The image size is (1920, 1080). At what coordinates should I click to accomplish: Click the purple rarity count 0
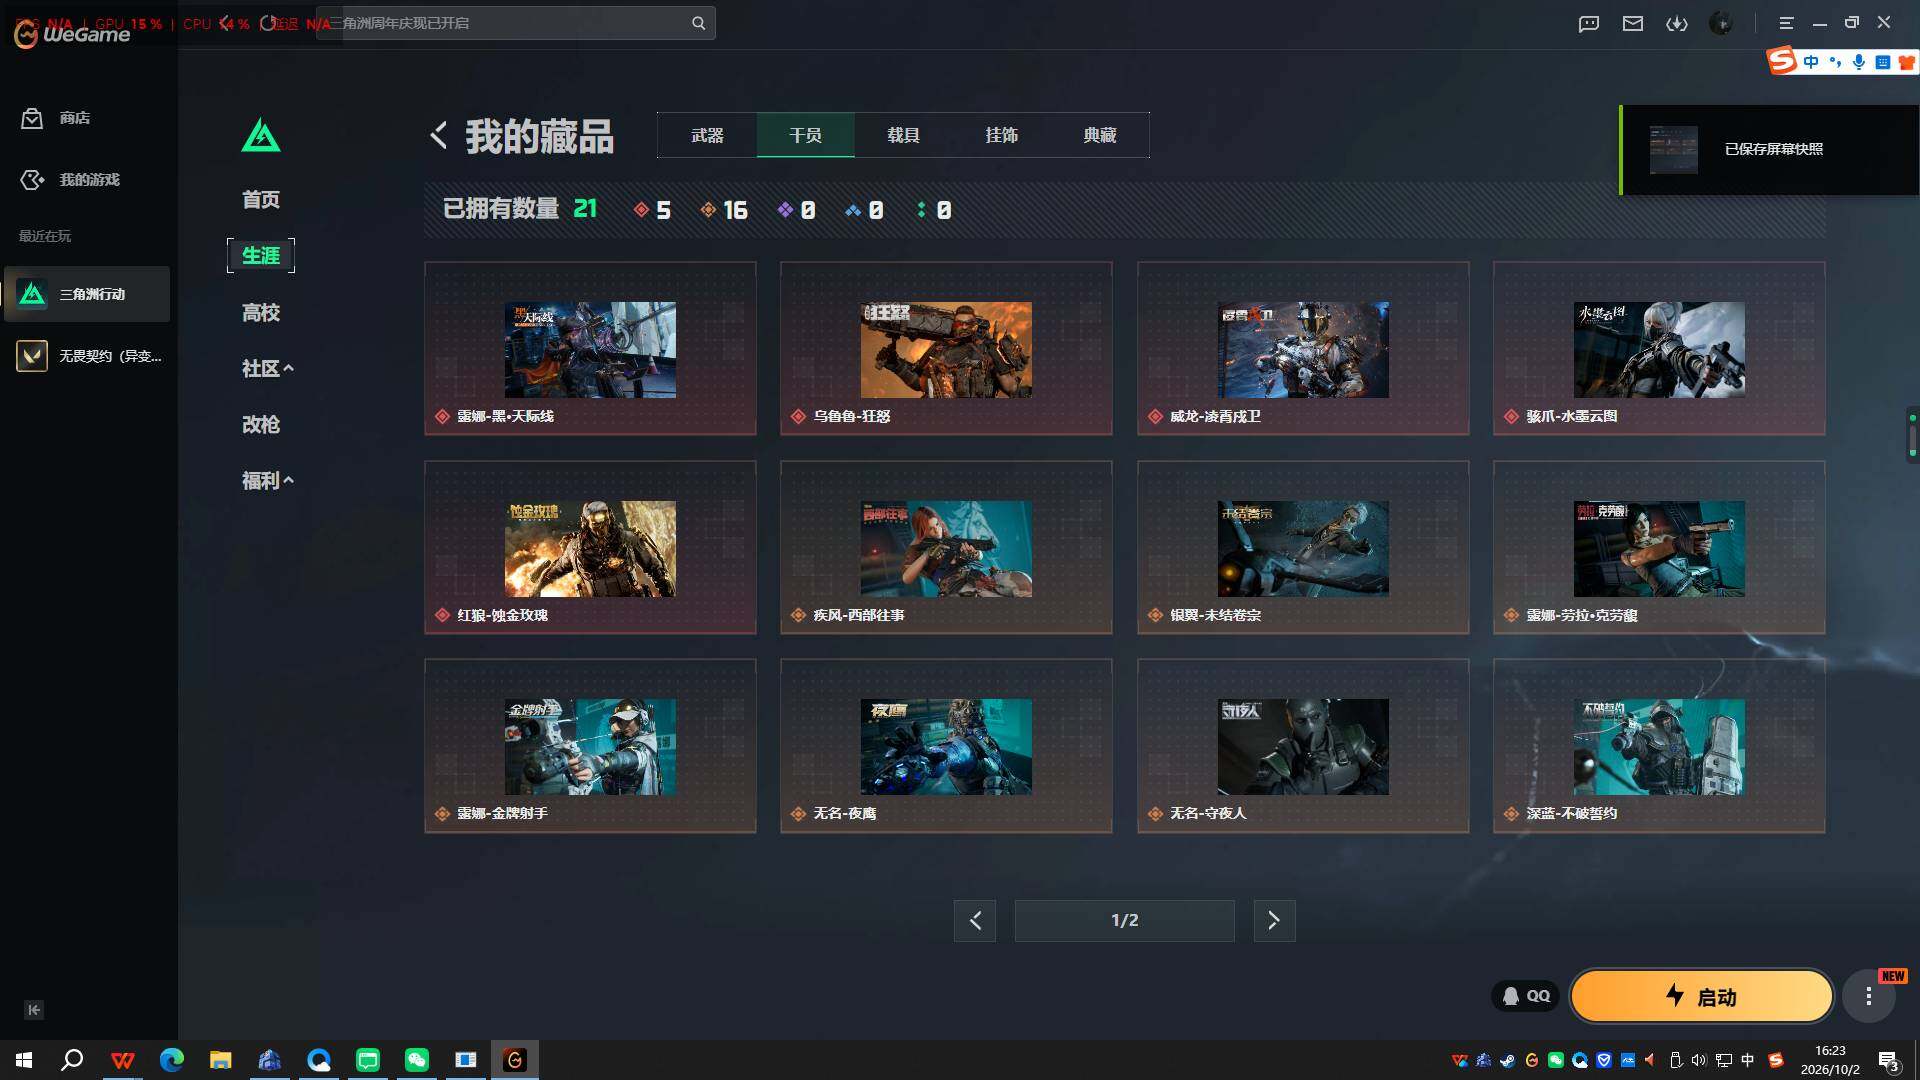797,210
